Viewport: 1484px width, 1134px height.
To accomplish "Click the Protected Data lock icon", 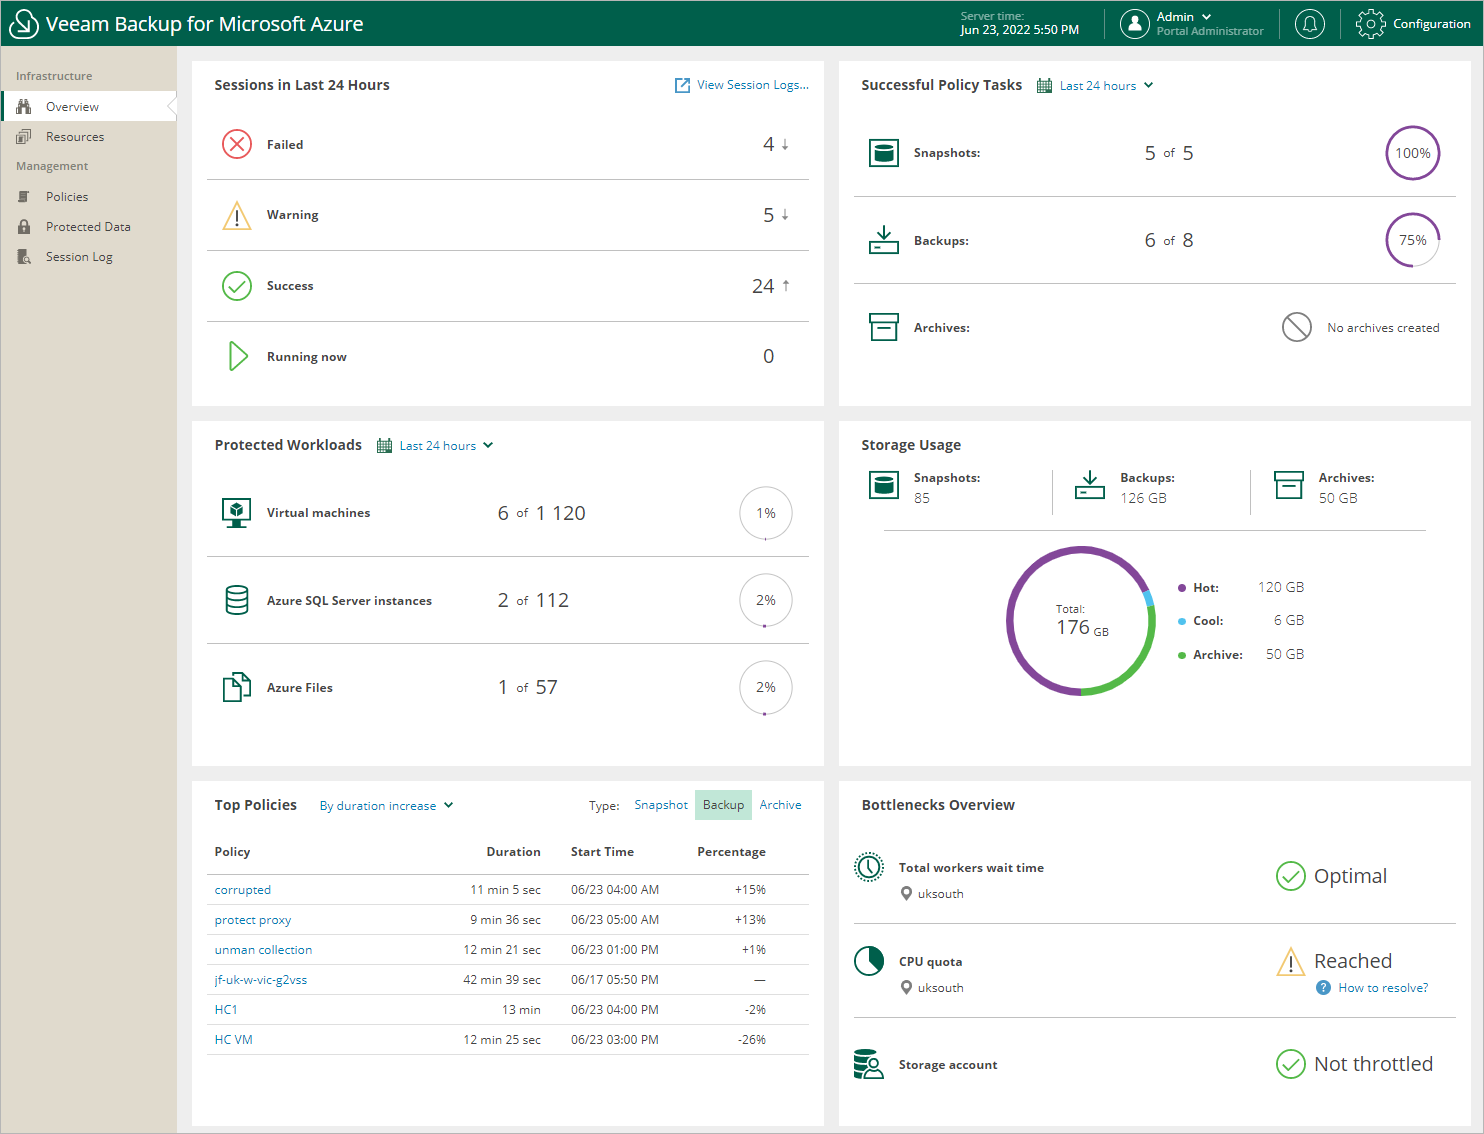I will tap(24, 227).
